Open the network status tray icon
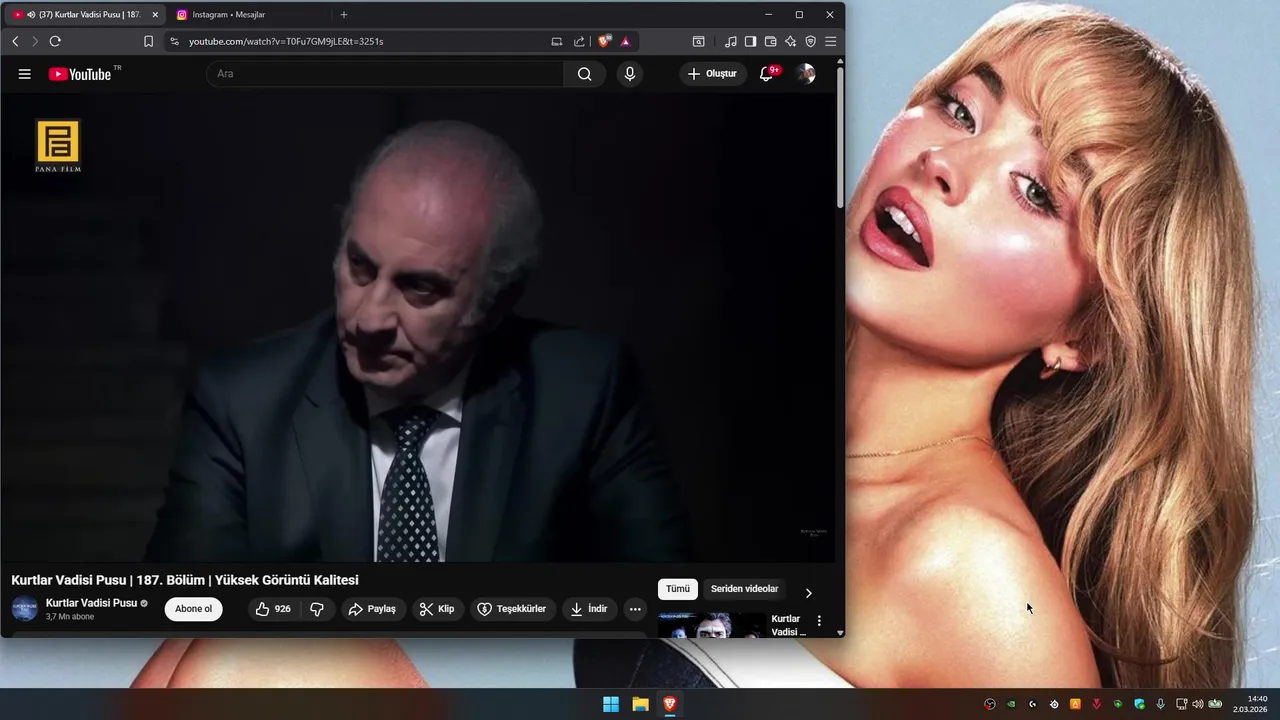The width and height of the screenshot is (1280, 720). click(1181, 704)
